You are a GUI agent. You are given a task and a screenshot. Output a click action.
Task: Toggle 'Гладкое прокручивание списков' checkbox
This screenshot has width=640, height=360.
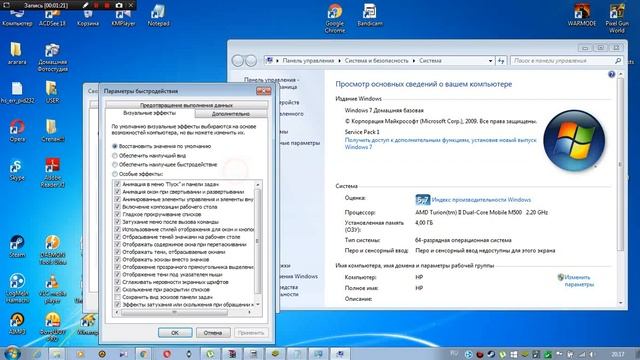118,214
